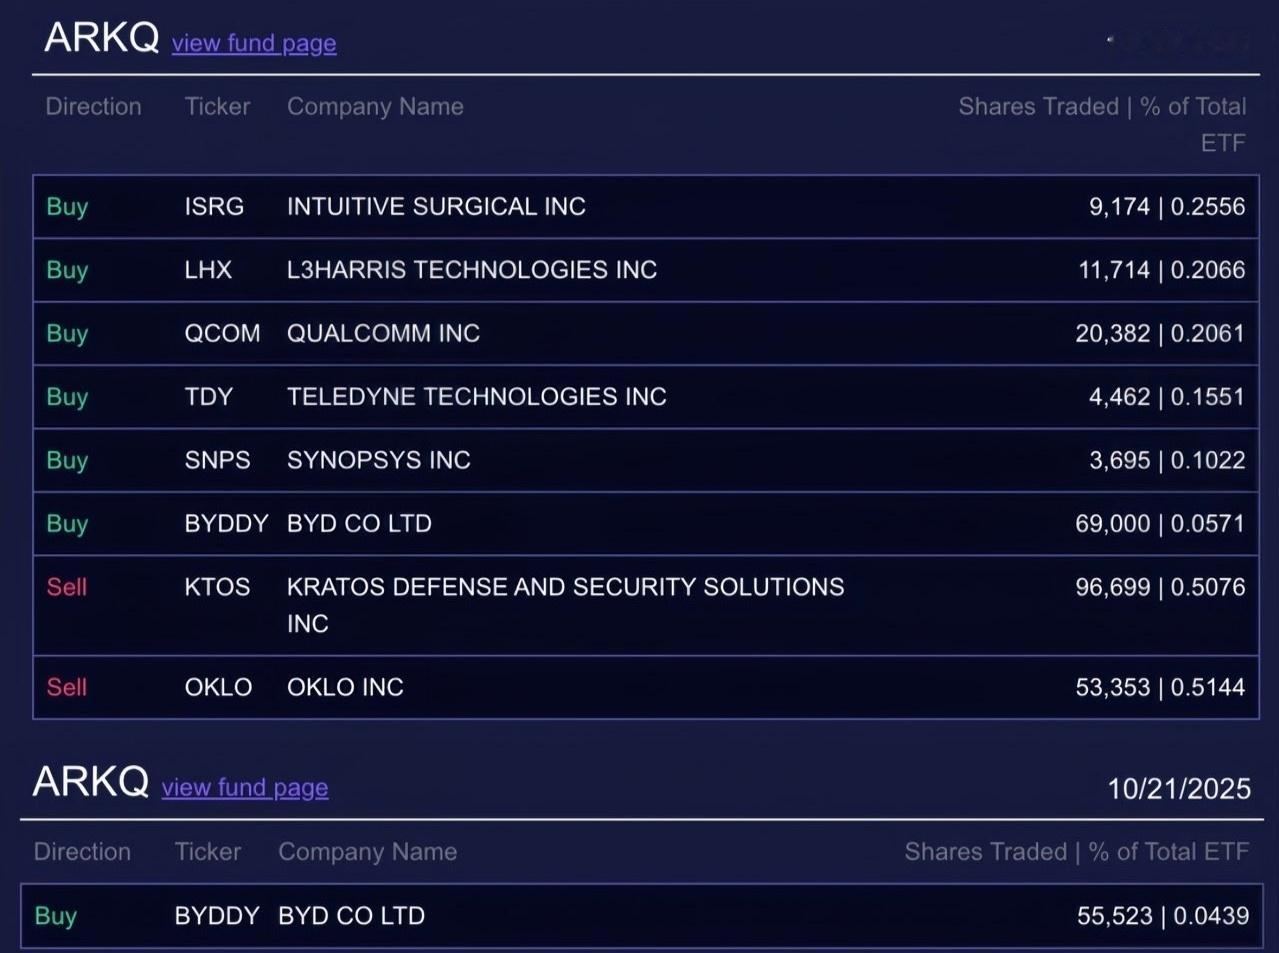This screenshot has width=1279, height=953.
Task: Select the KTOS ticker cell
Action: [x=217, y=587]
